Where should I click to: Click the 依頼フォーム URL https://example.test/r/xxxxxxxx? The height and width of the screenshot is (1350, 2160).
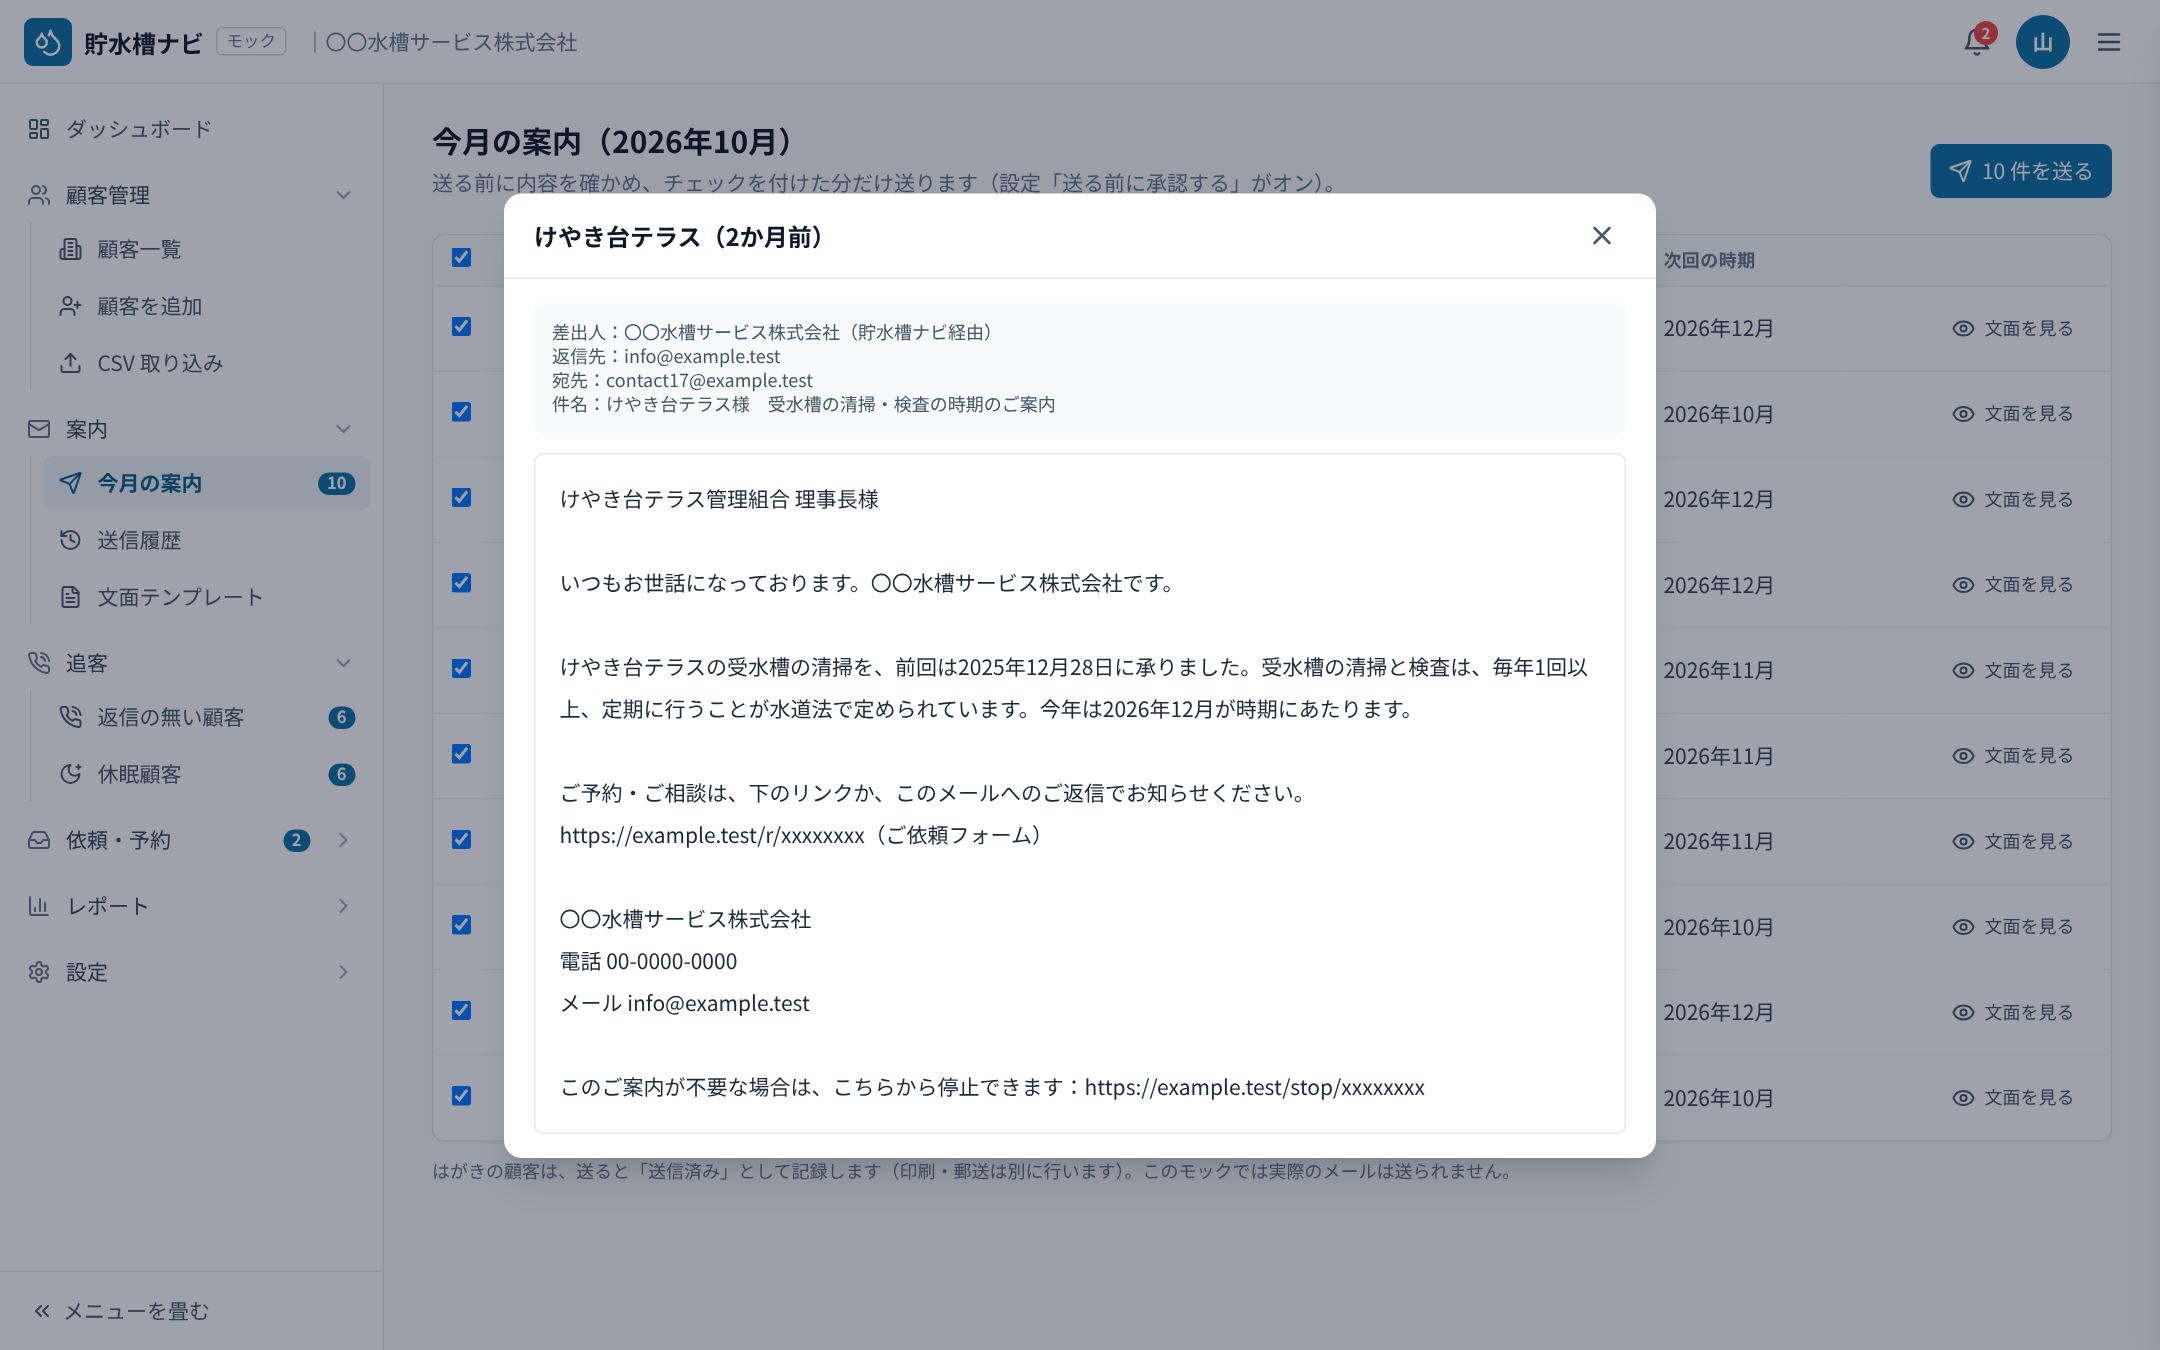pyautogui.click(x=712, y=835)
